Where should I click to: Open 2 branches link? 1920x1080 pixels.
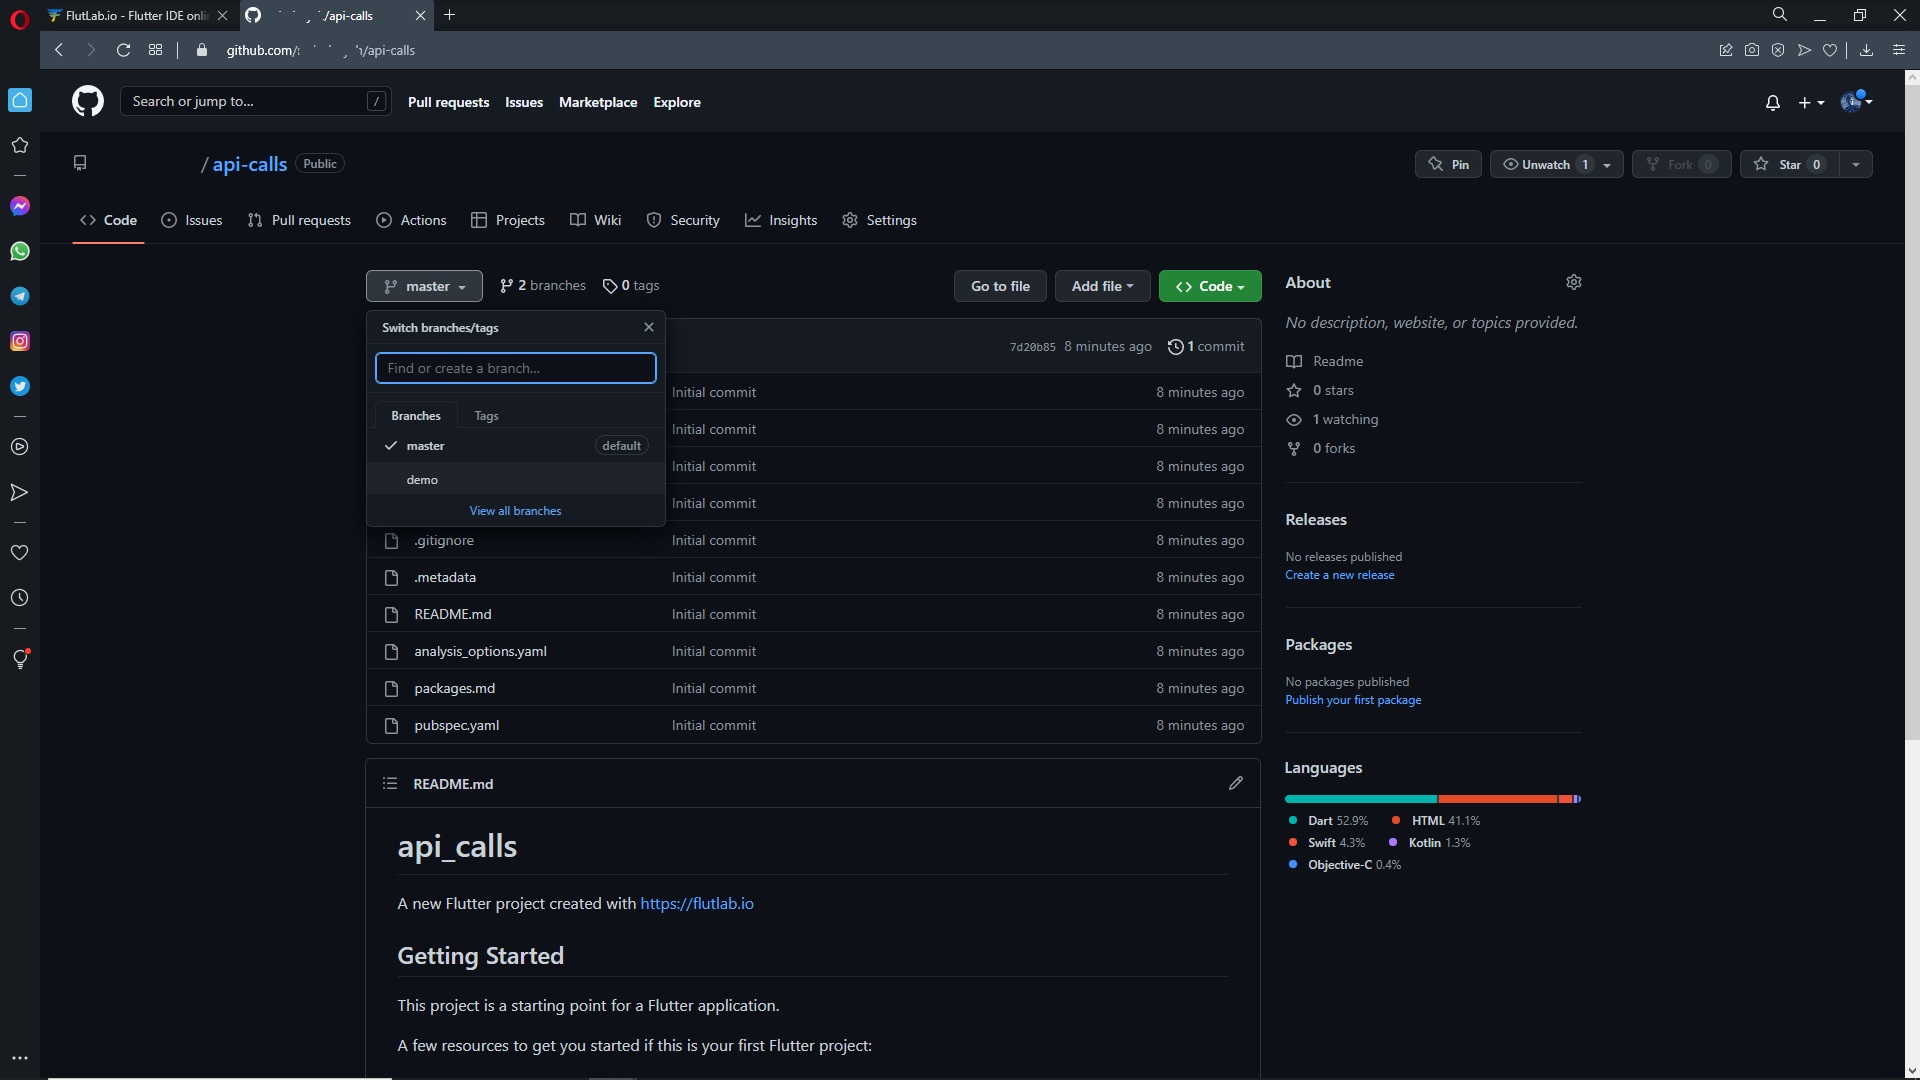(x=543, y=285)
